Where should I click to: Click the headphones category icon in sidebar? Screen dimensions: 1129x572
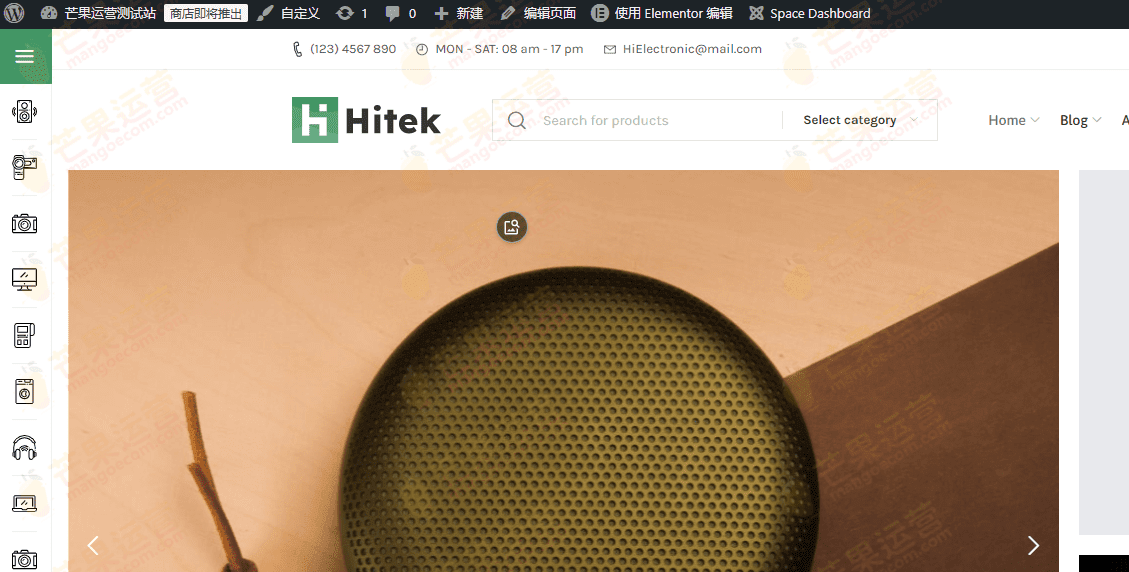pos(24,447)
